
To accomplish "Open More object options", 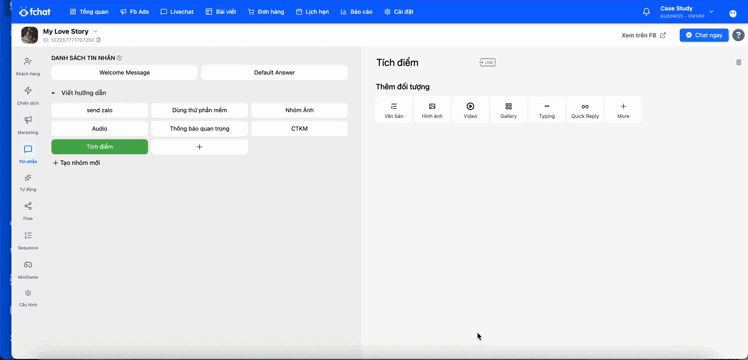I will point(623,110).
